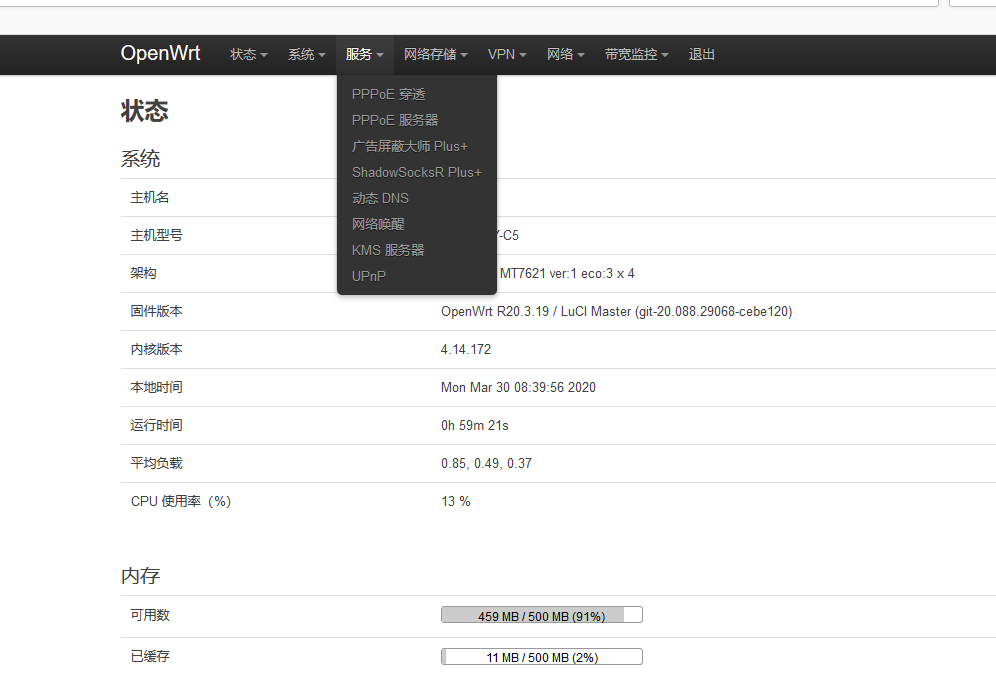Click 退出 to log out
The width and height of the screenshot is (996, 699).
(701, 55)
